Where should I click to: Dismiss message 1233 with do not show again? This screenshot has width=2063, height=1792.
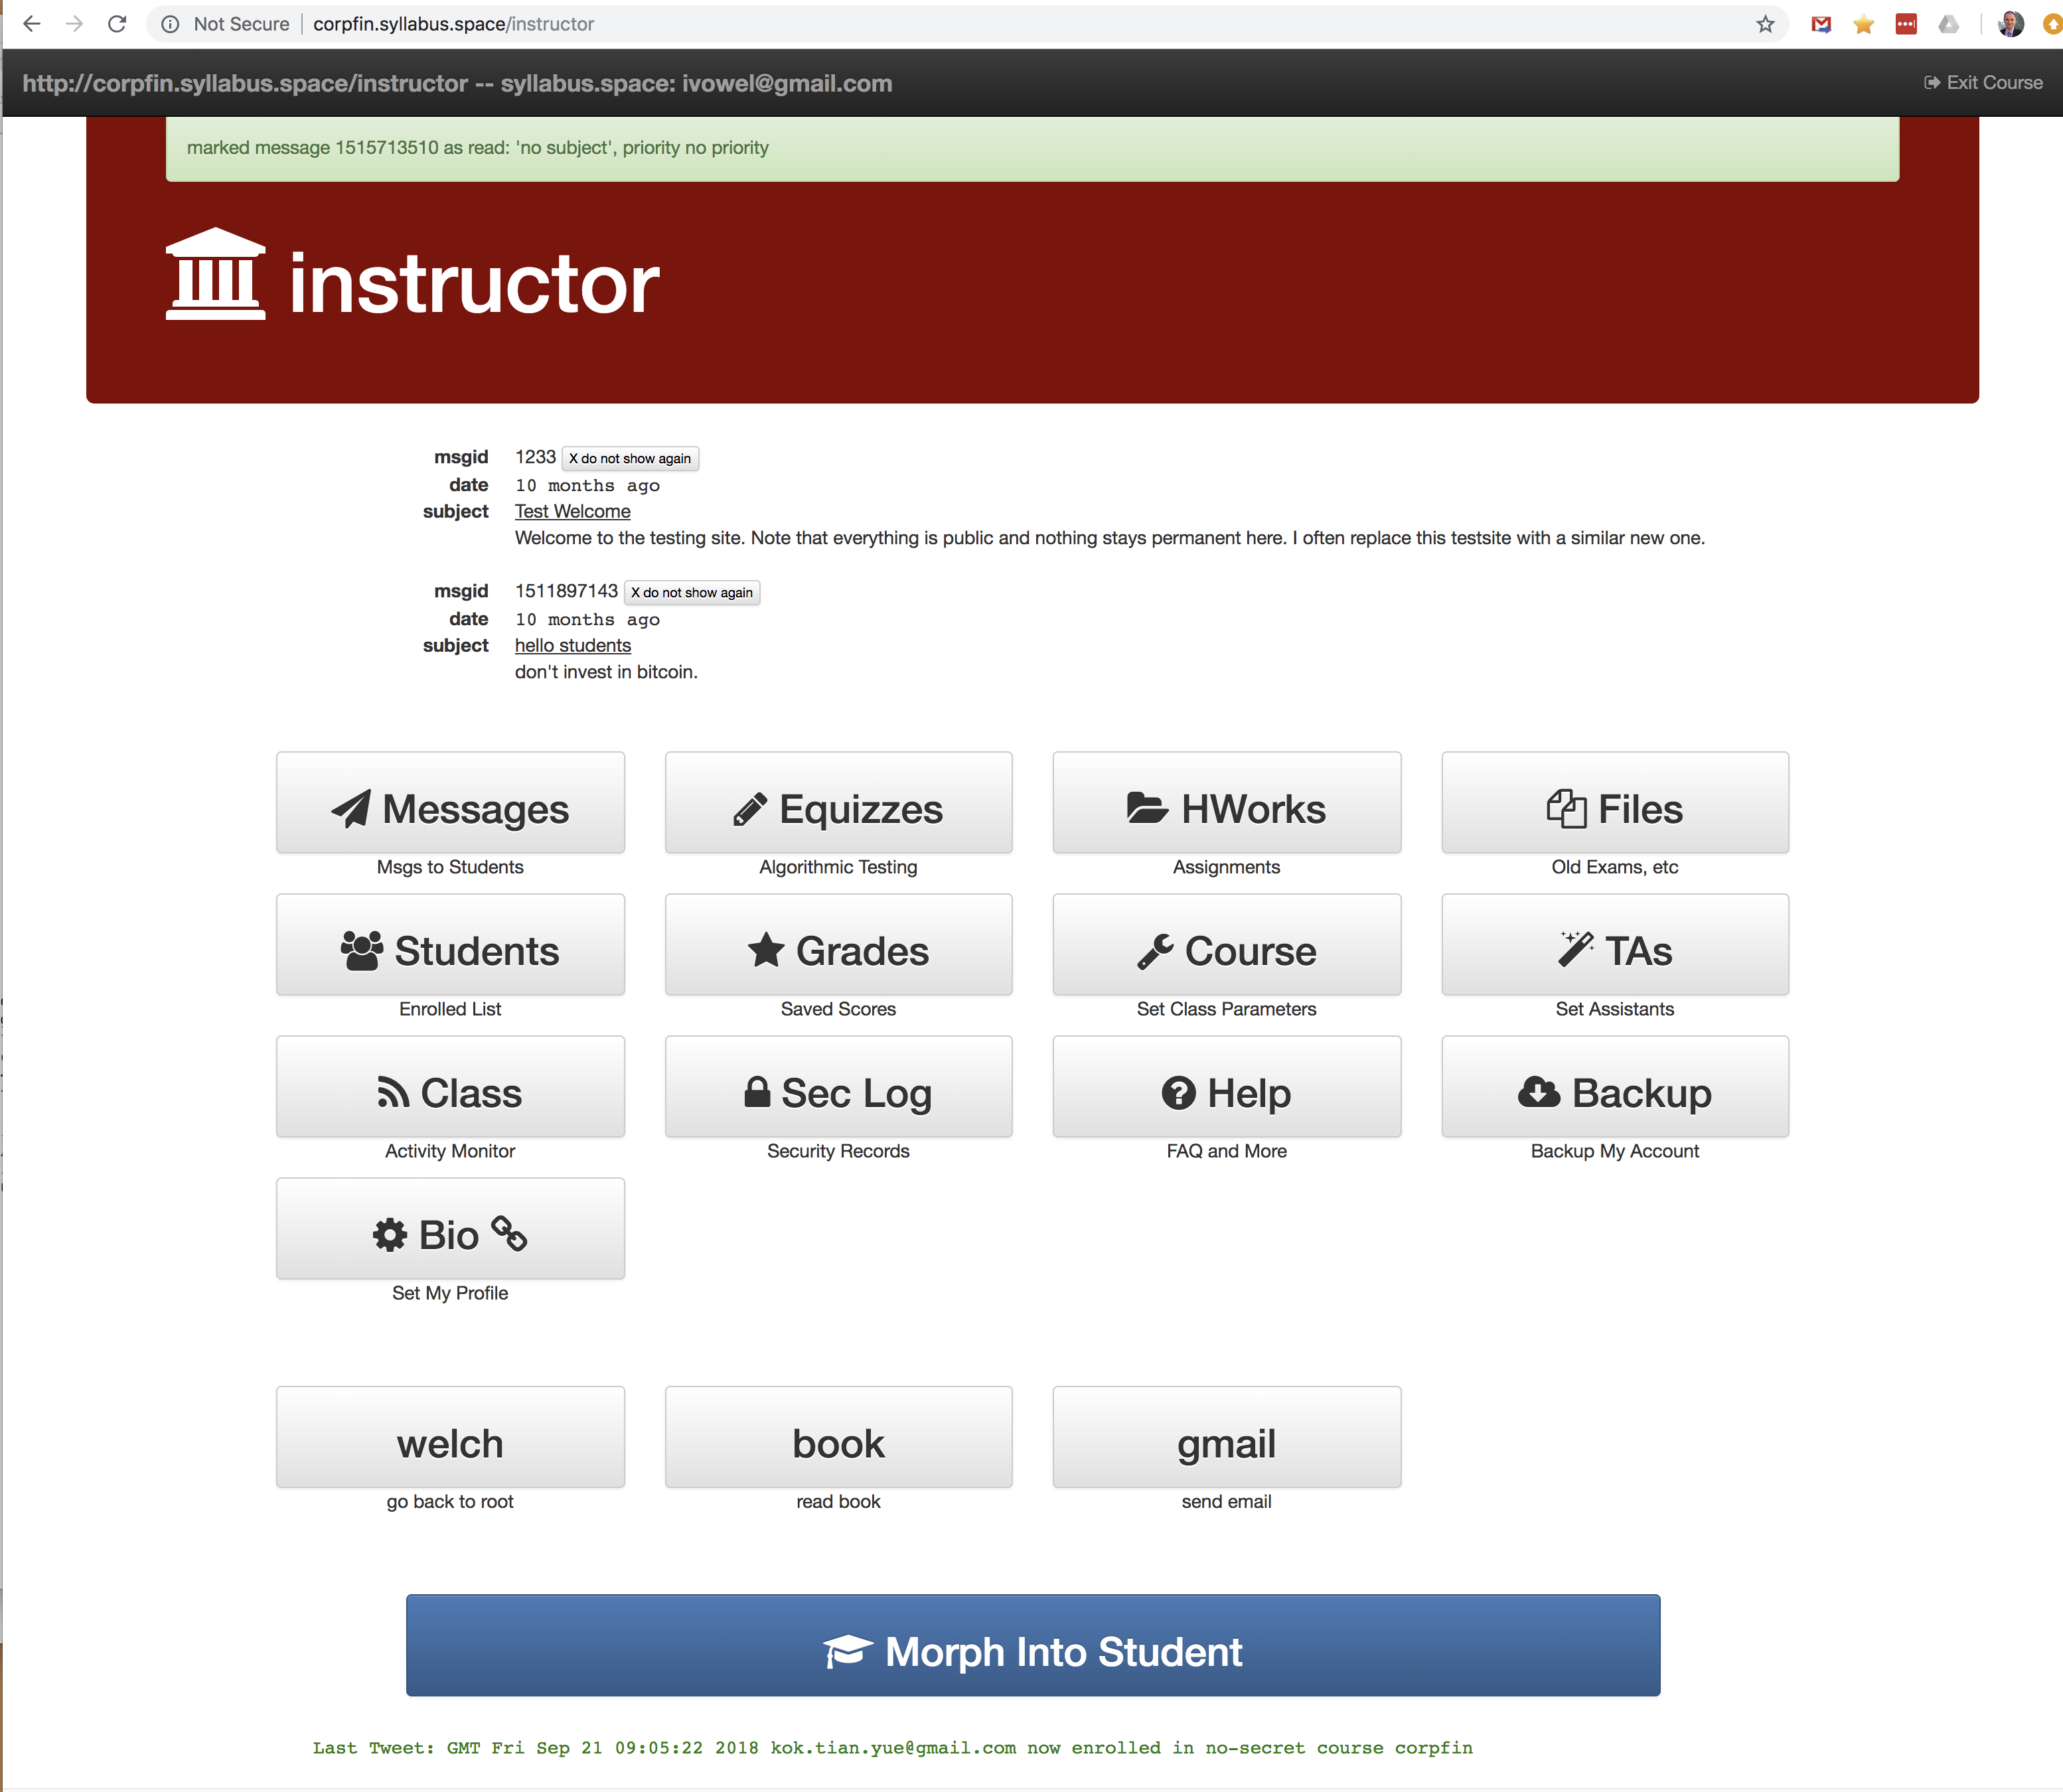[x=630, y=459]
